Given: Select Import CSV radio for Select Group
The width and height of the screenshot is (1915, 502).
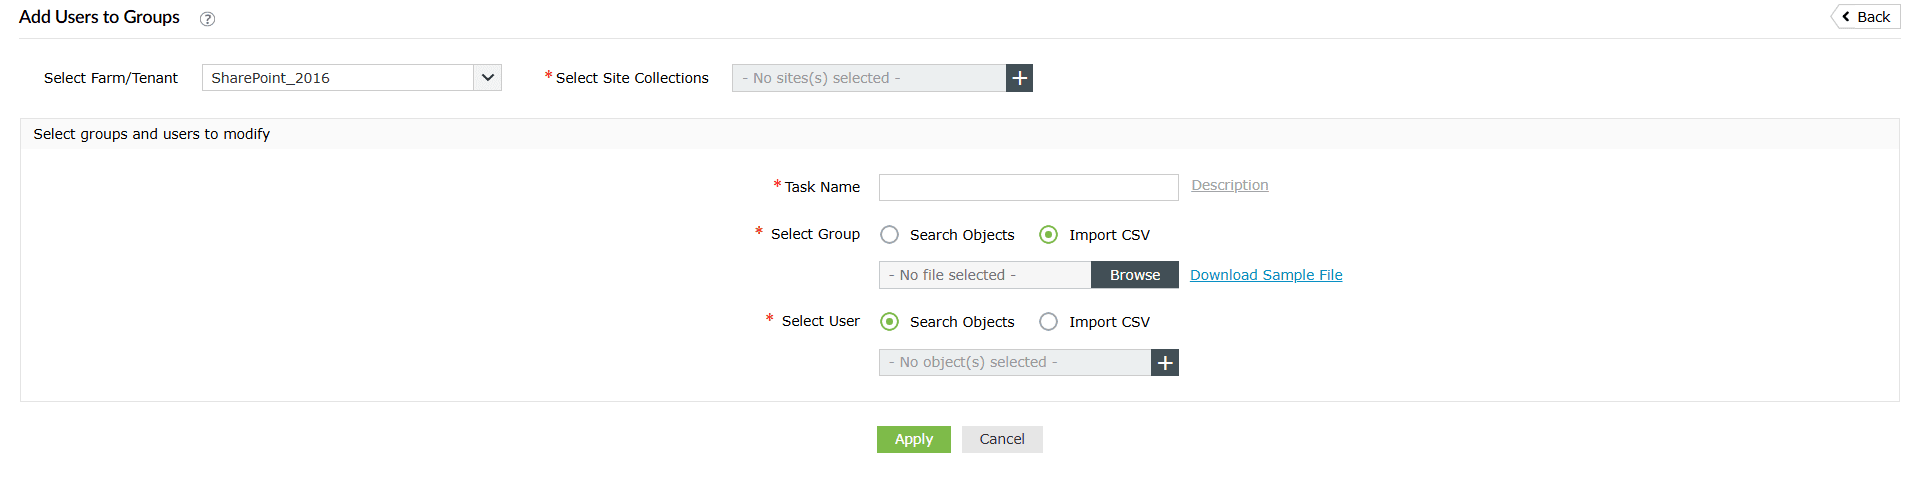Looking at the screenshot, I should [1048, 235].
